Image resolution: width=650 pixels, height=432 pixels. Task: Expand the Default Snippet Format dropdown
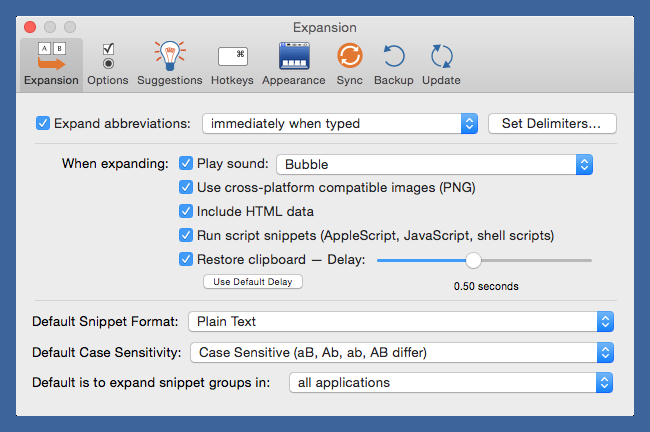[400, 321]
